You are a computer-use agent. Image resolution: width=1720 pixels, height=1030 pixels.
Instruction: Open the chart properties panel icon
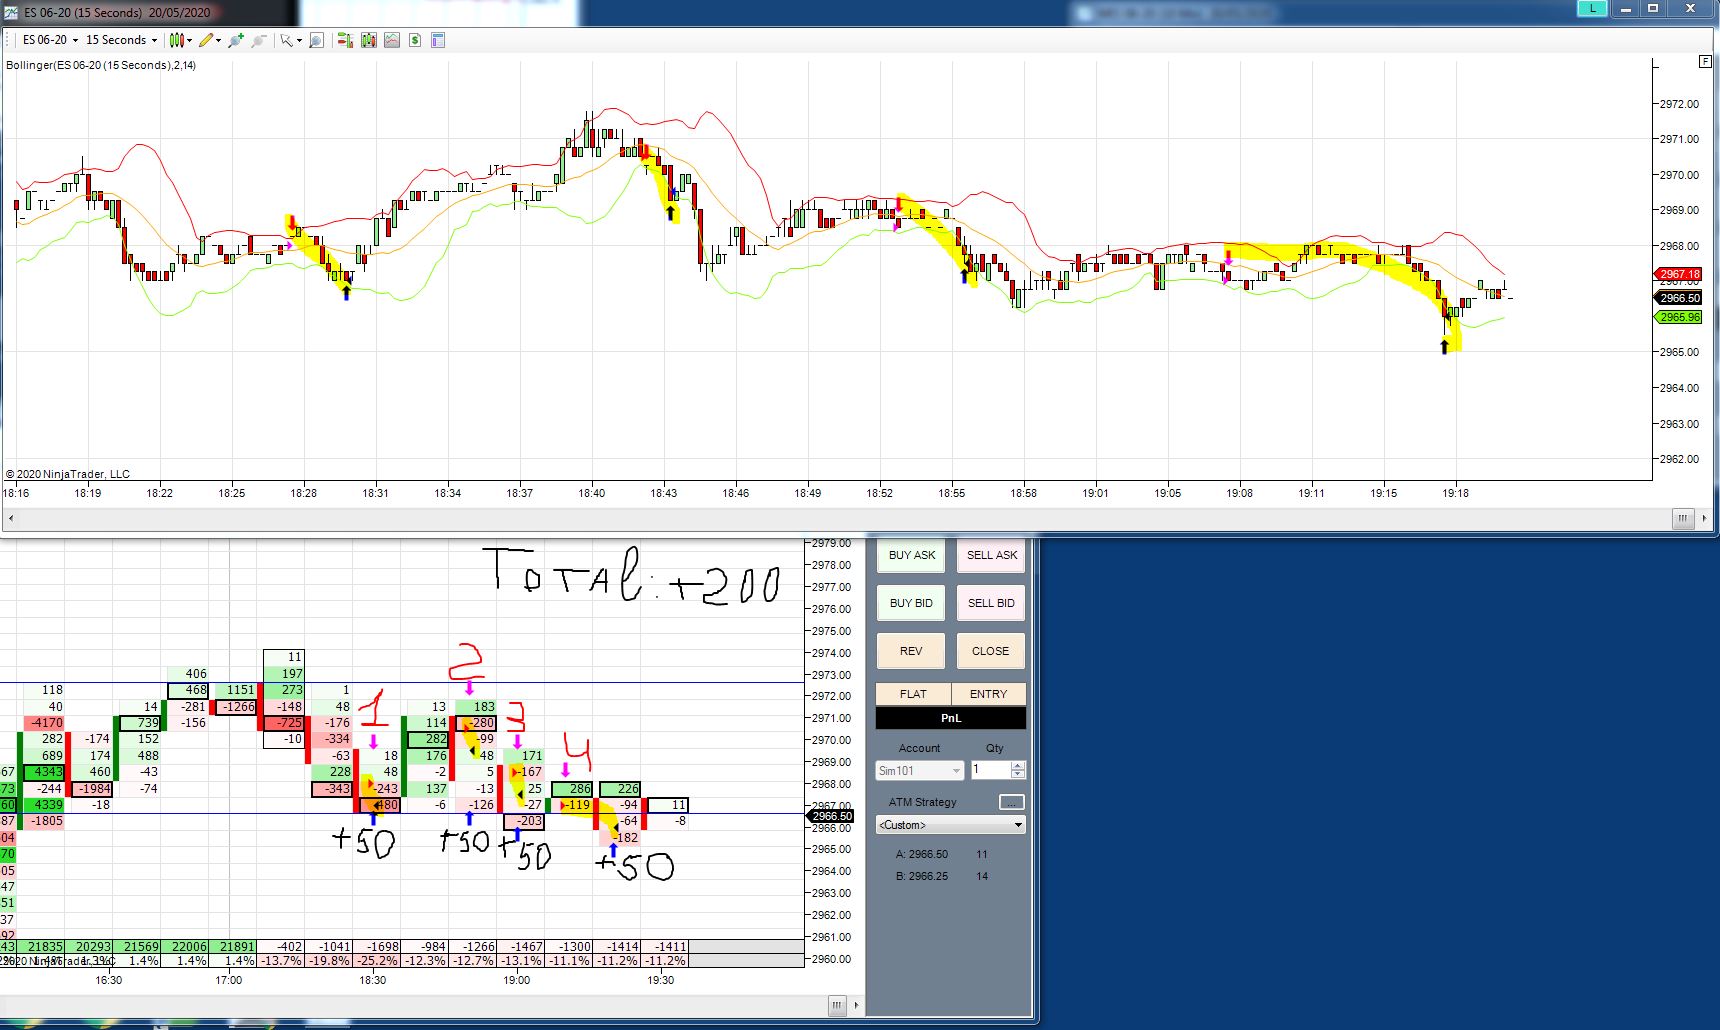438,40
